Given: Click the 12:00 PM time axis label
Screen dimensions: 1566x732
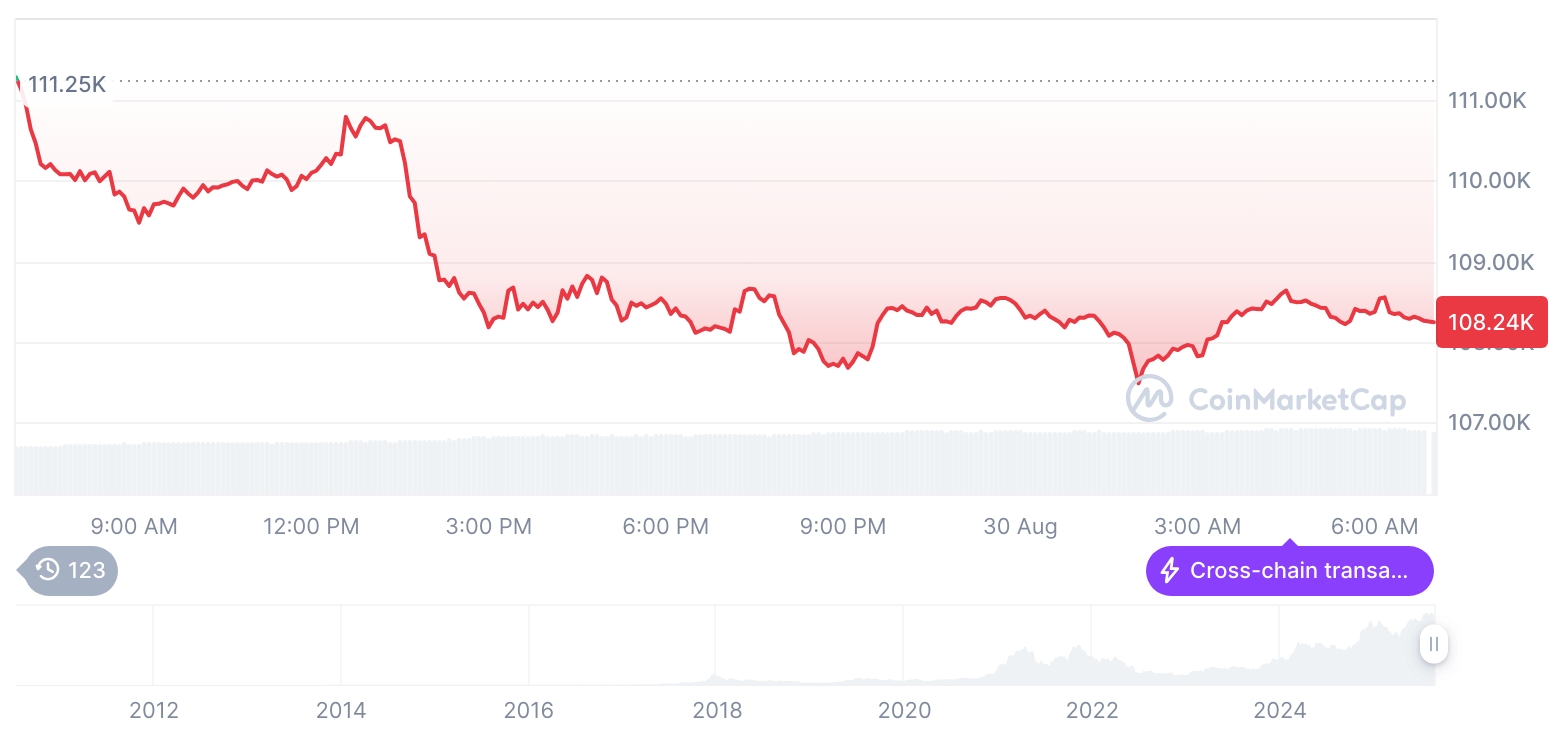Looking at the screenshot, I should tap(311, 526).
